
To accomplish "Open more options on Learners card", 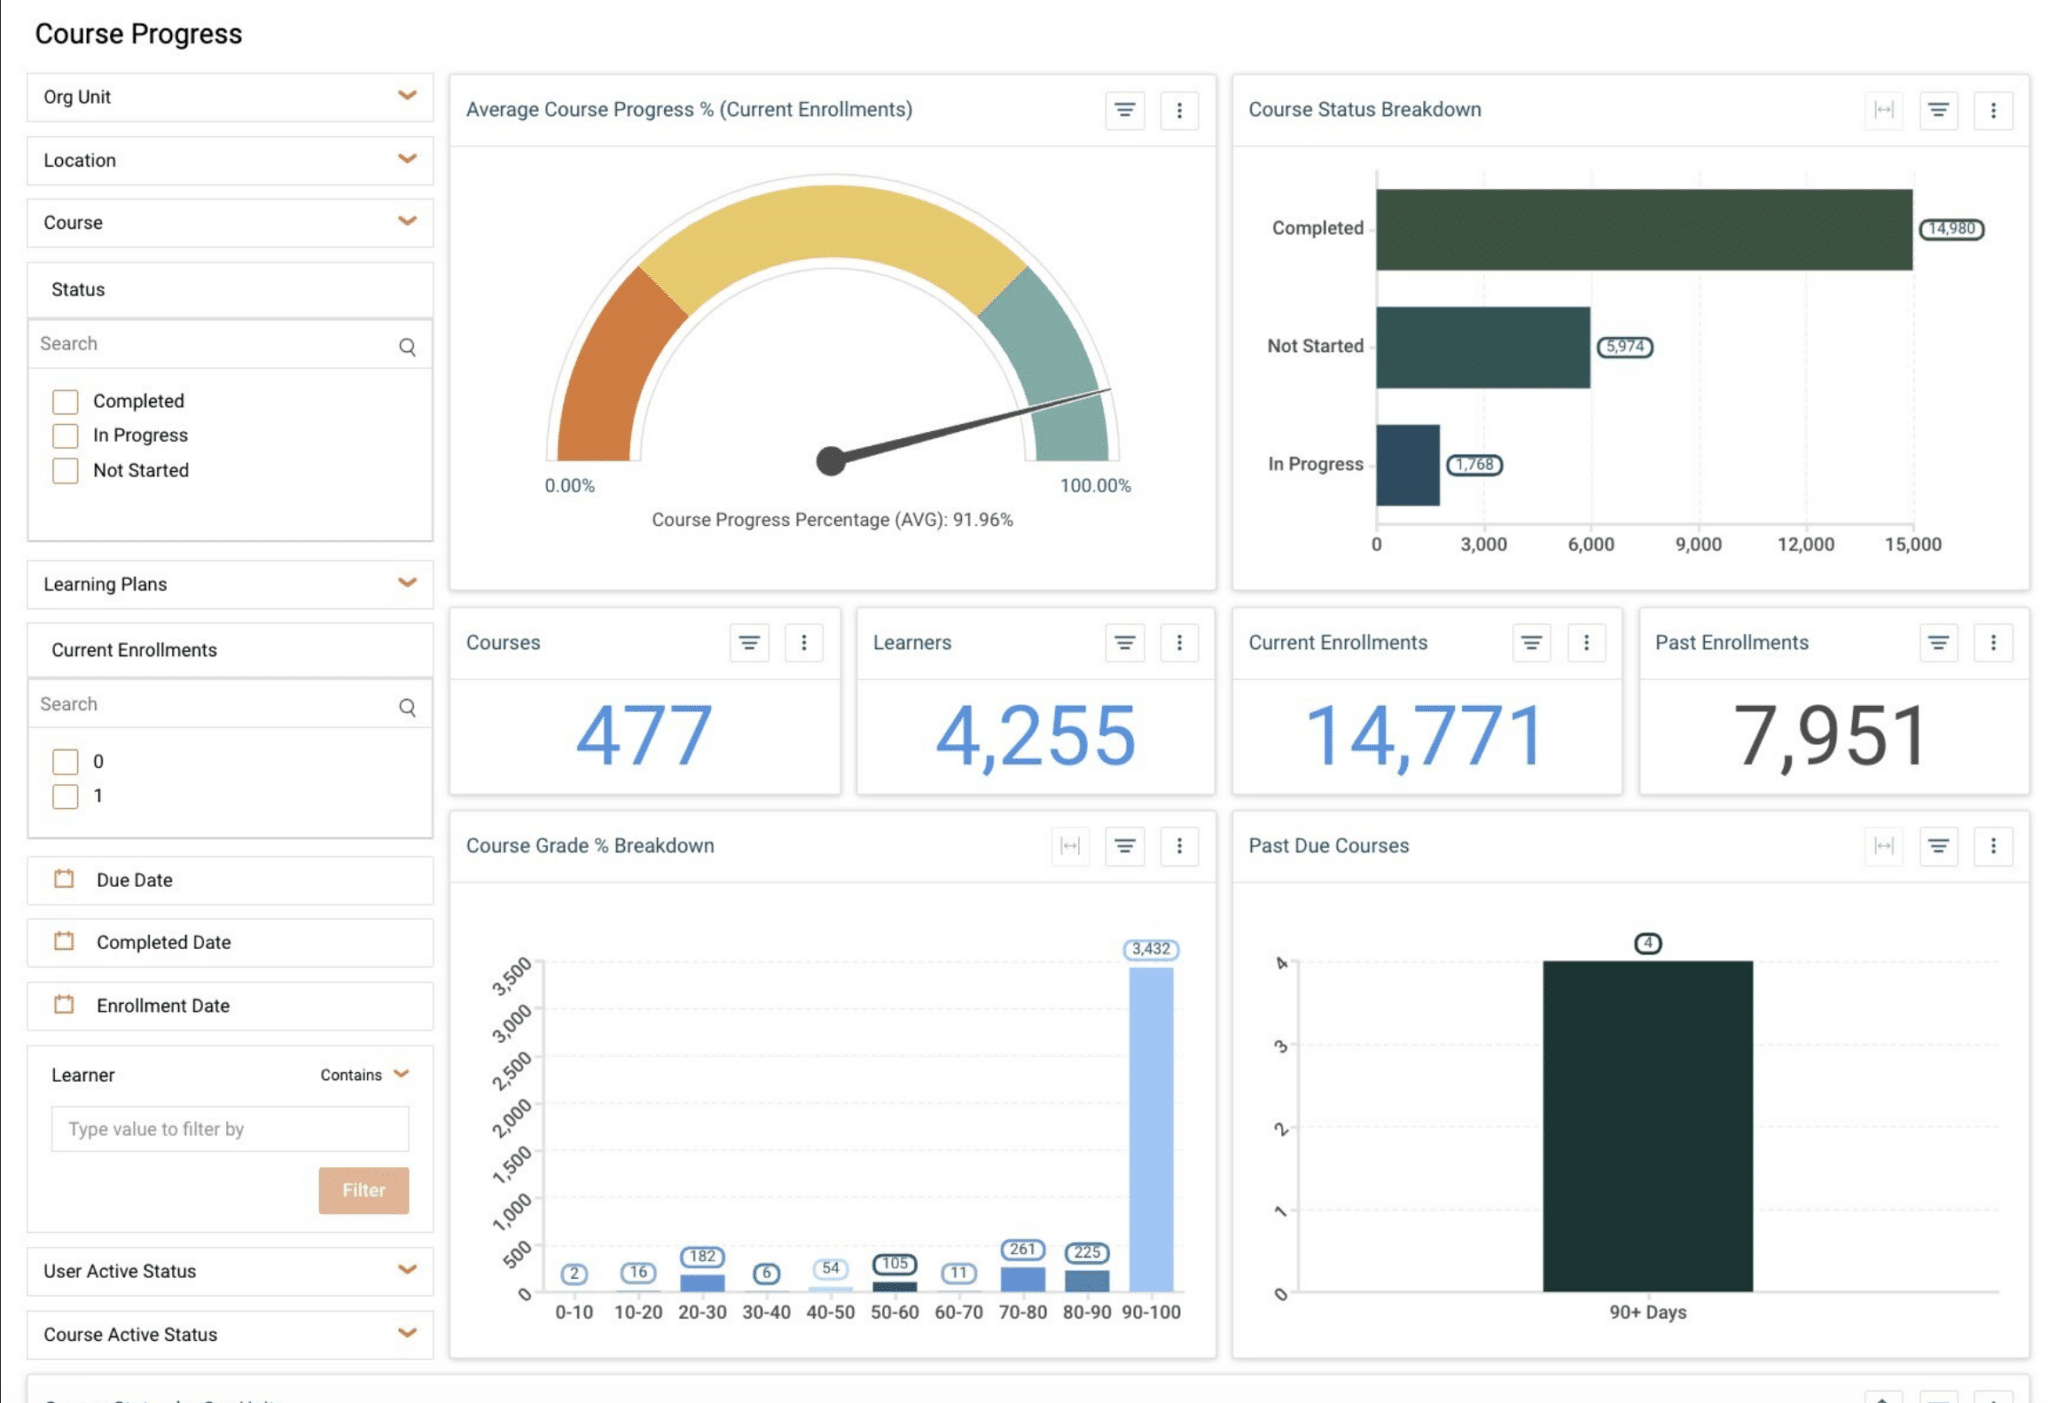I will click(1179, 643).
